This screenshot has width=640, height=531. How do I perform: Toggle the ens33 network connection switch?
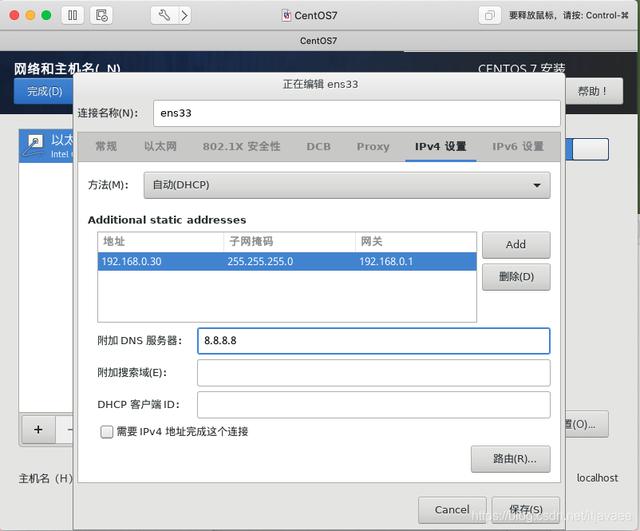587,149
